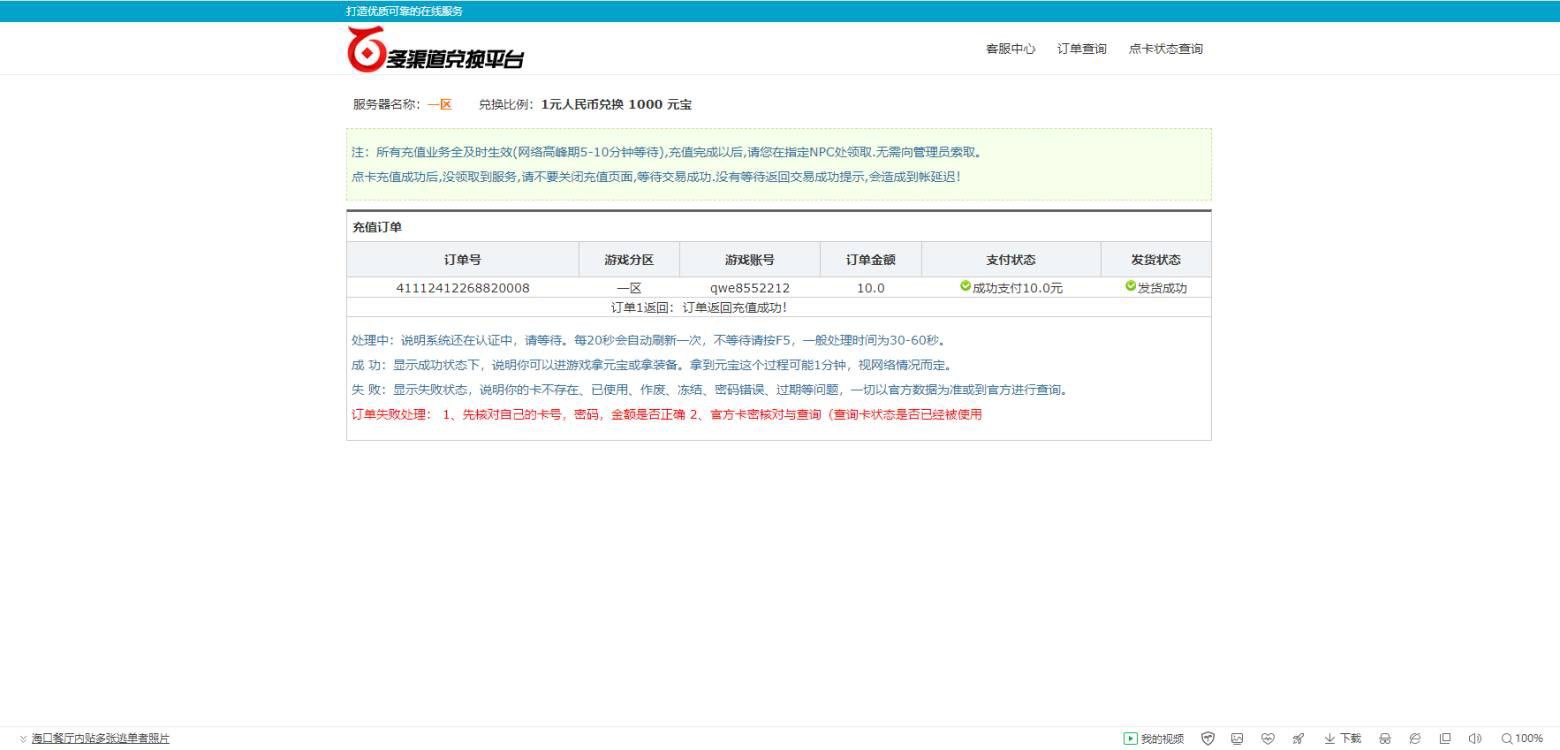Expand the news ticker chevron at bottom-left
The width and height of the screenshot is (1560, 750).
point(23,739)
